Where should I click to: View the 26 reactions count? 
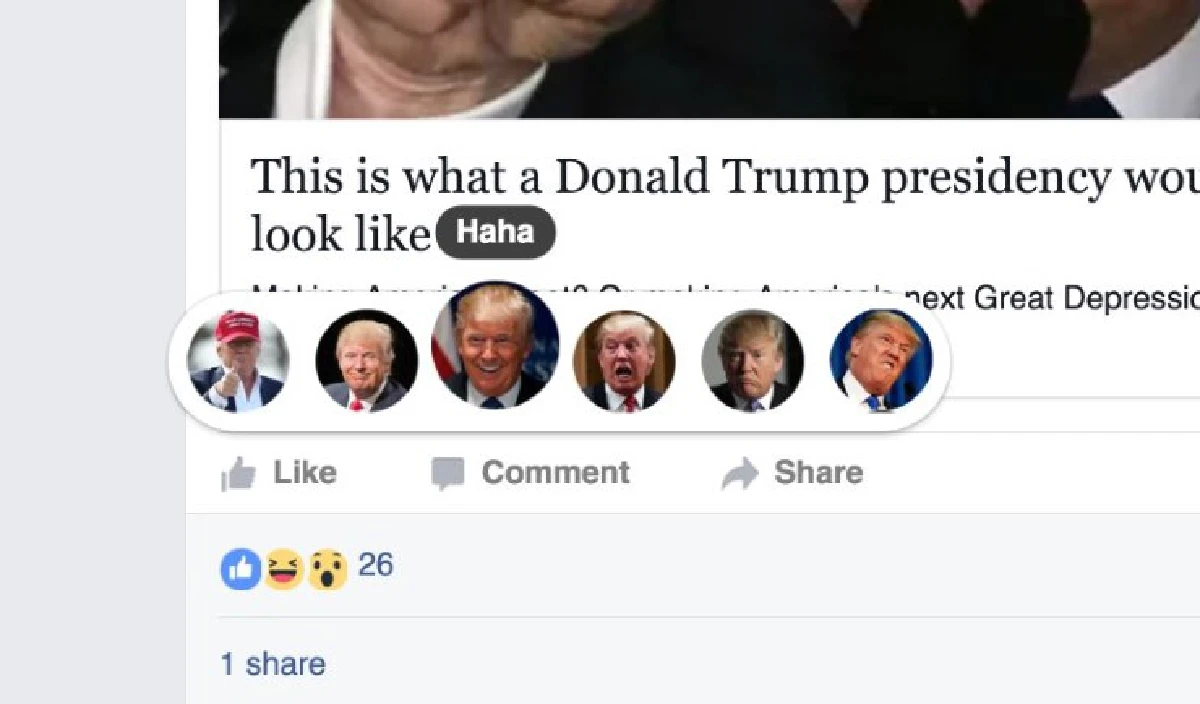[376, 566]
